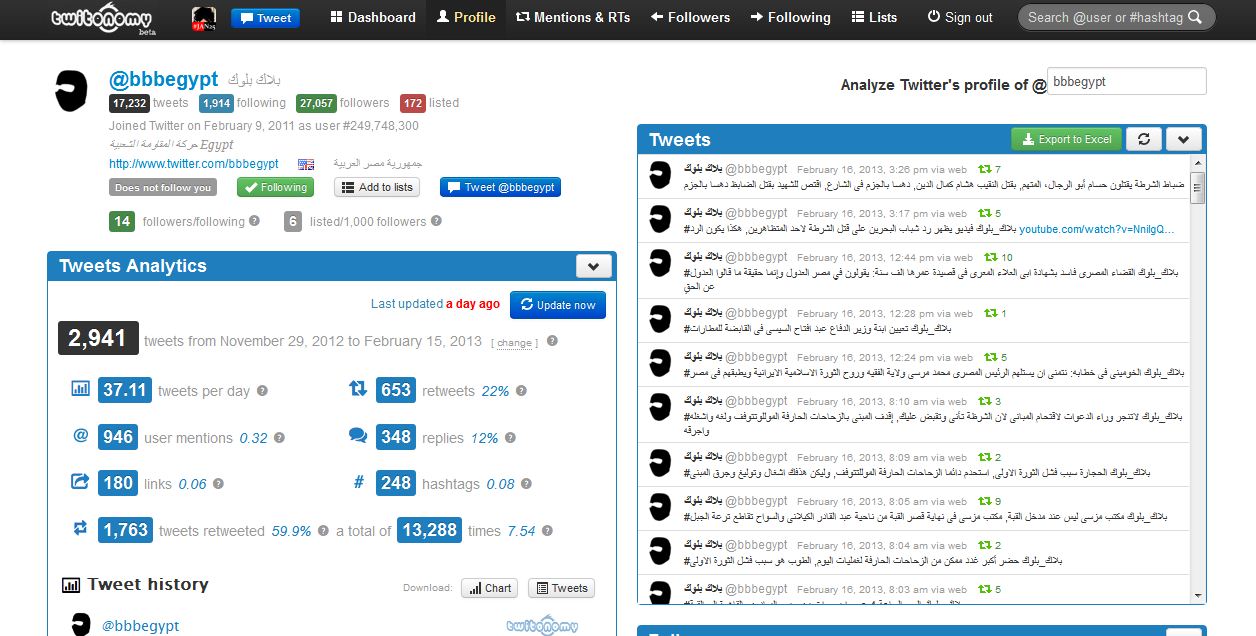Collapse the Tweets panel with chevron
1256x636 pixels.
pyautogui.click(x=1184, y=139)
